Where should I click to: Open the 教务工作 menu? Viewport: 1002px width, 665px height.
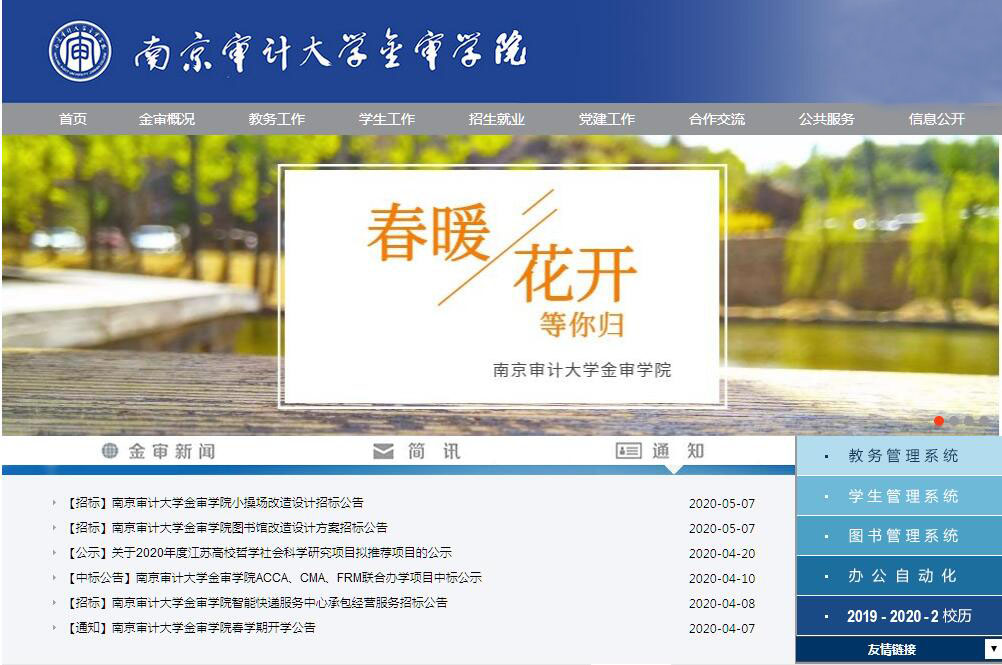(x=277, y=119)
